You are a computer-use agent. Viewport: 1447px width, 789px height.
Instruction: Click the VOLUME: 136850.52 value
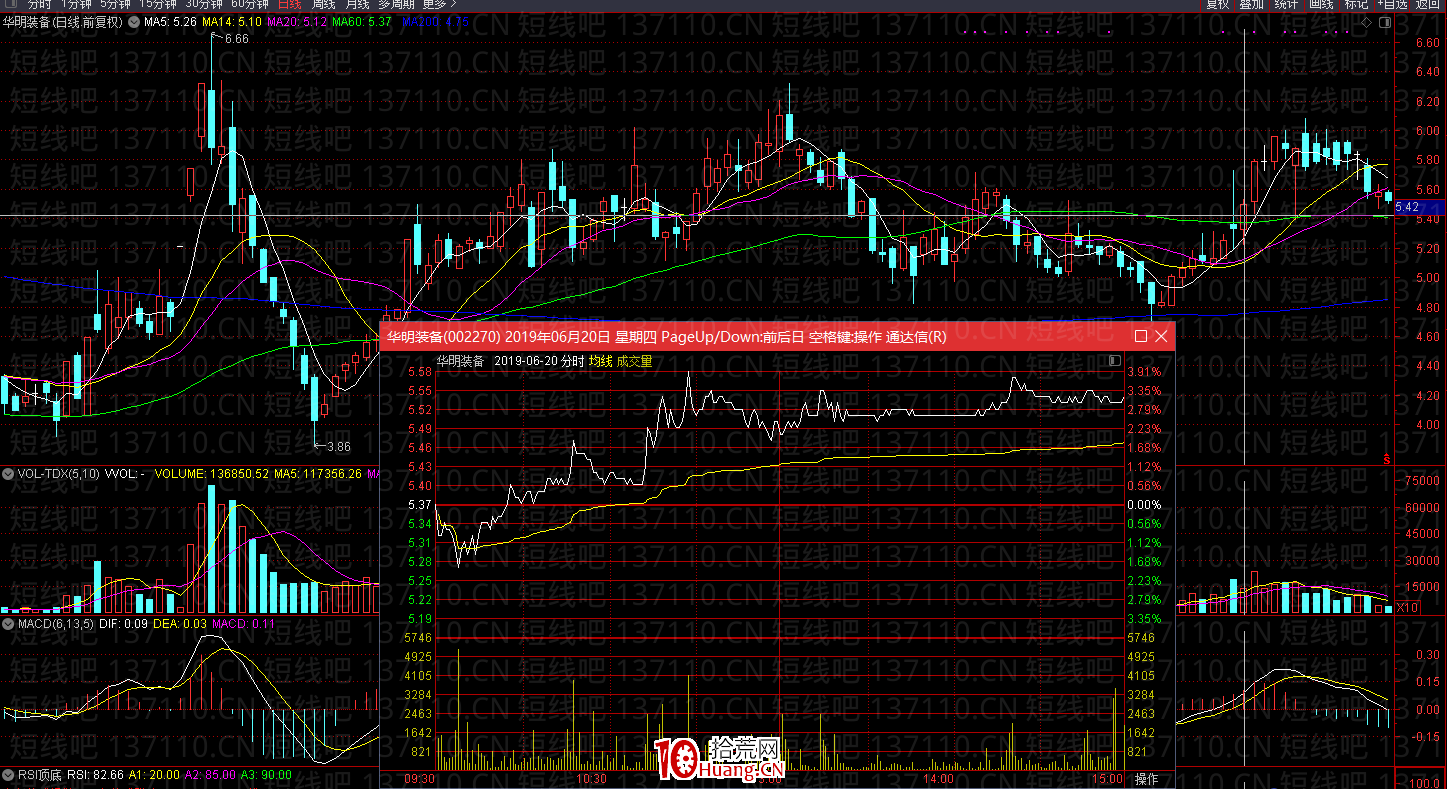pyautogui.click(x=212, y=473)
